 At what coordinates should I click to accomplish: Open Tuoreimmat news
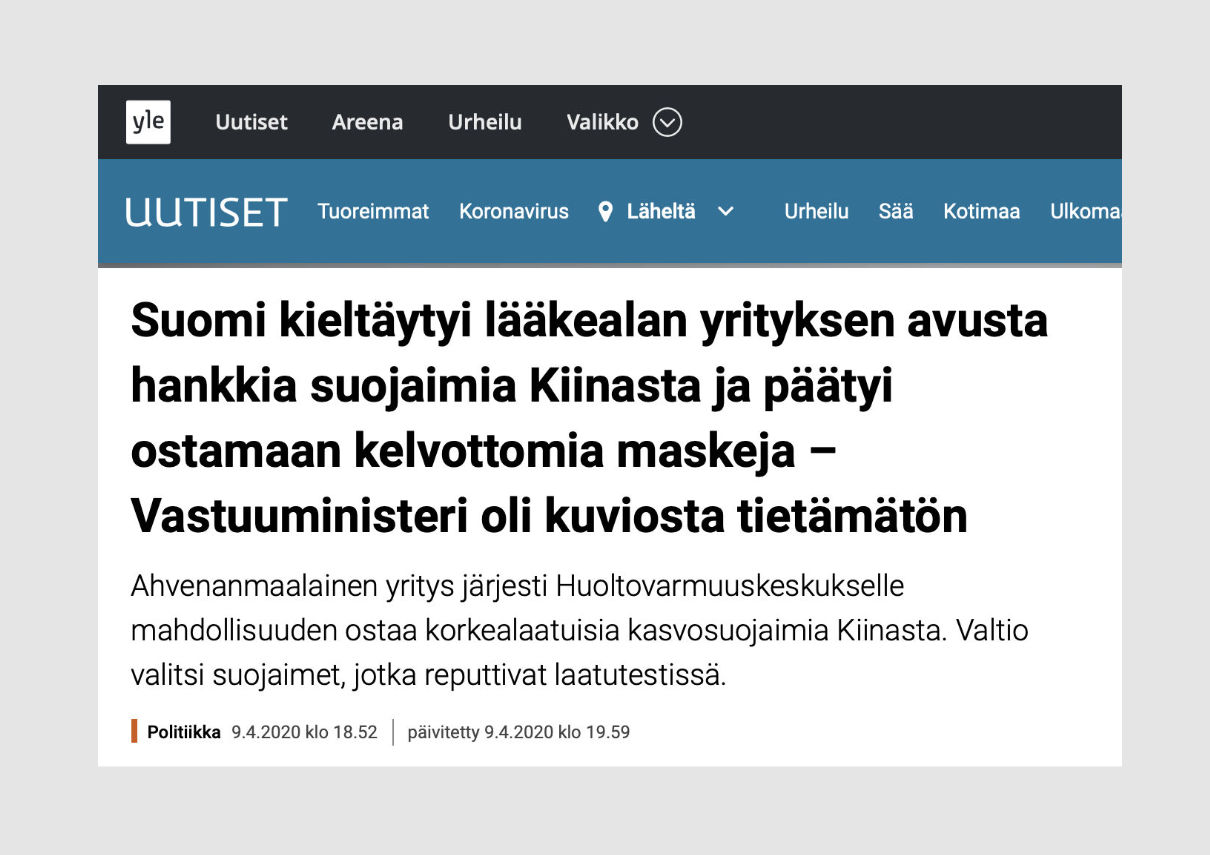point(373,212)
